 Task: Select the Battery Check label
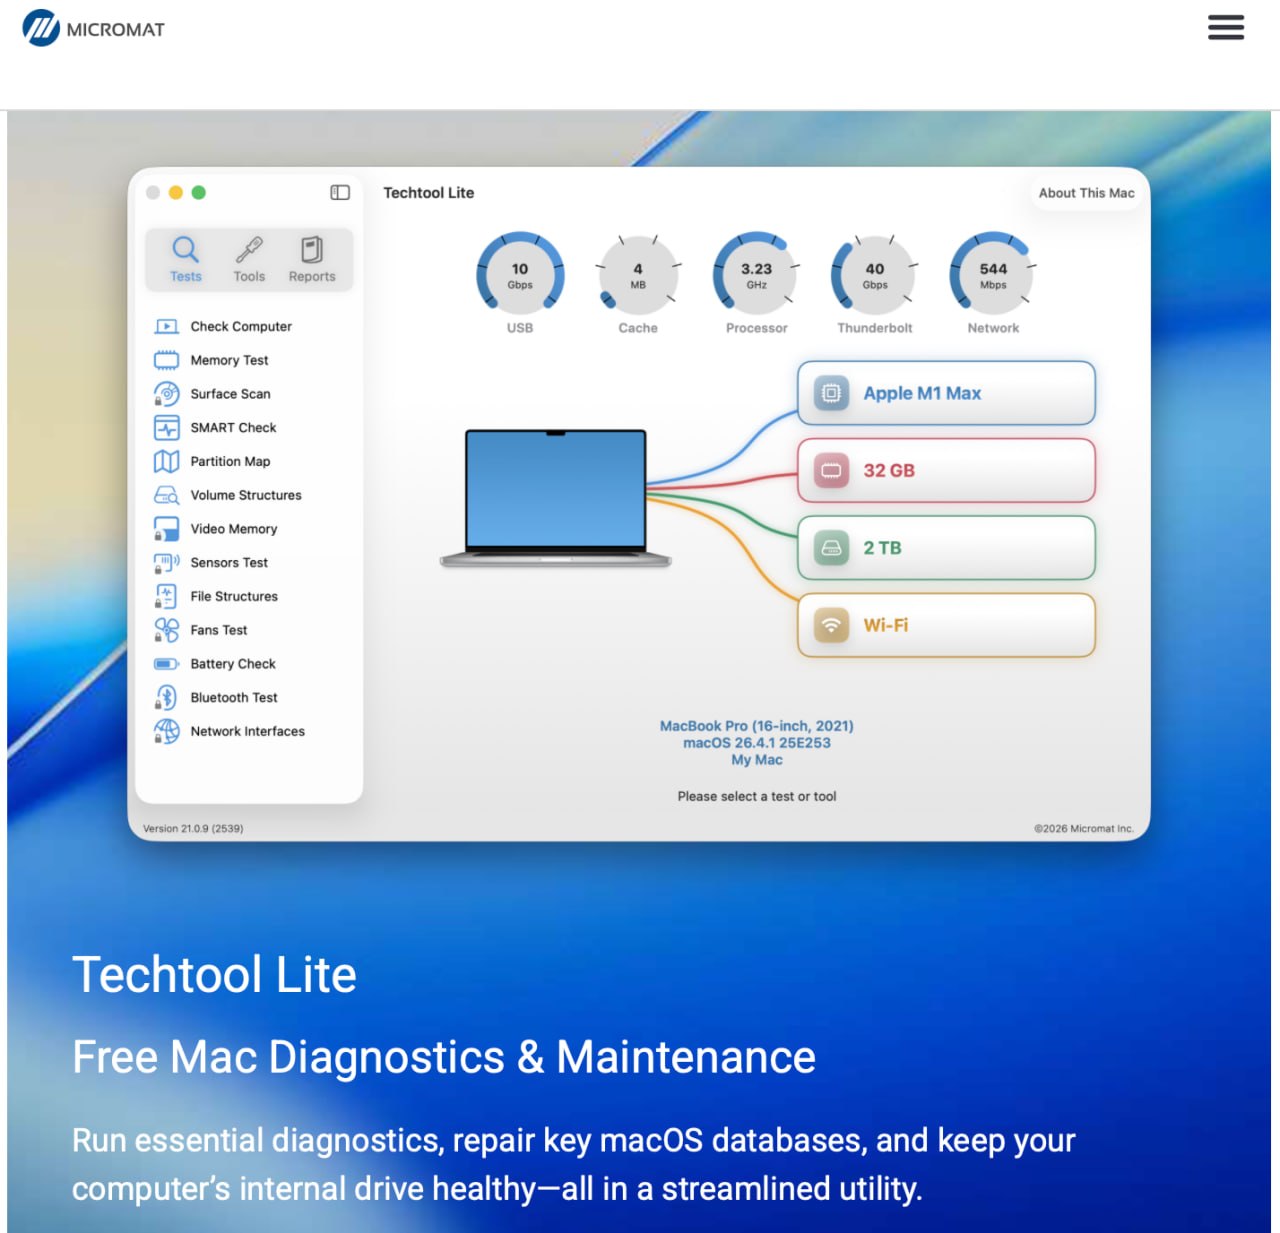(x=233, y=664)
